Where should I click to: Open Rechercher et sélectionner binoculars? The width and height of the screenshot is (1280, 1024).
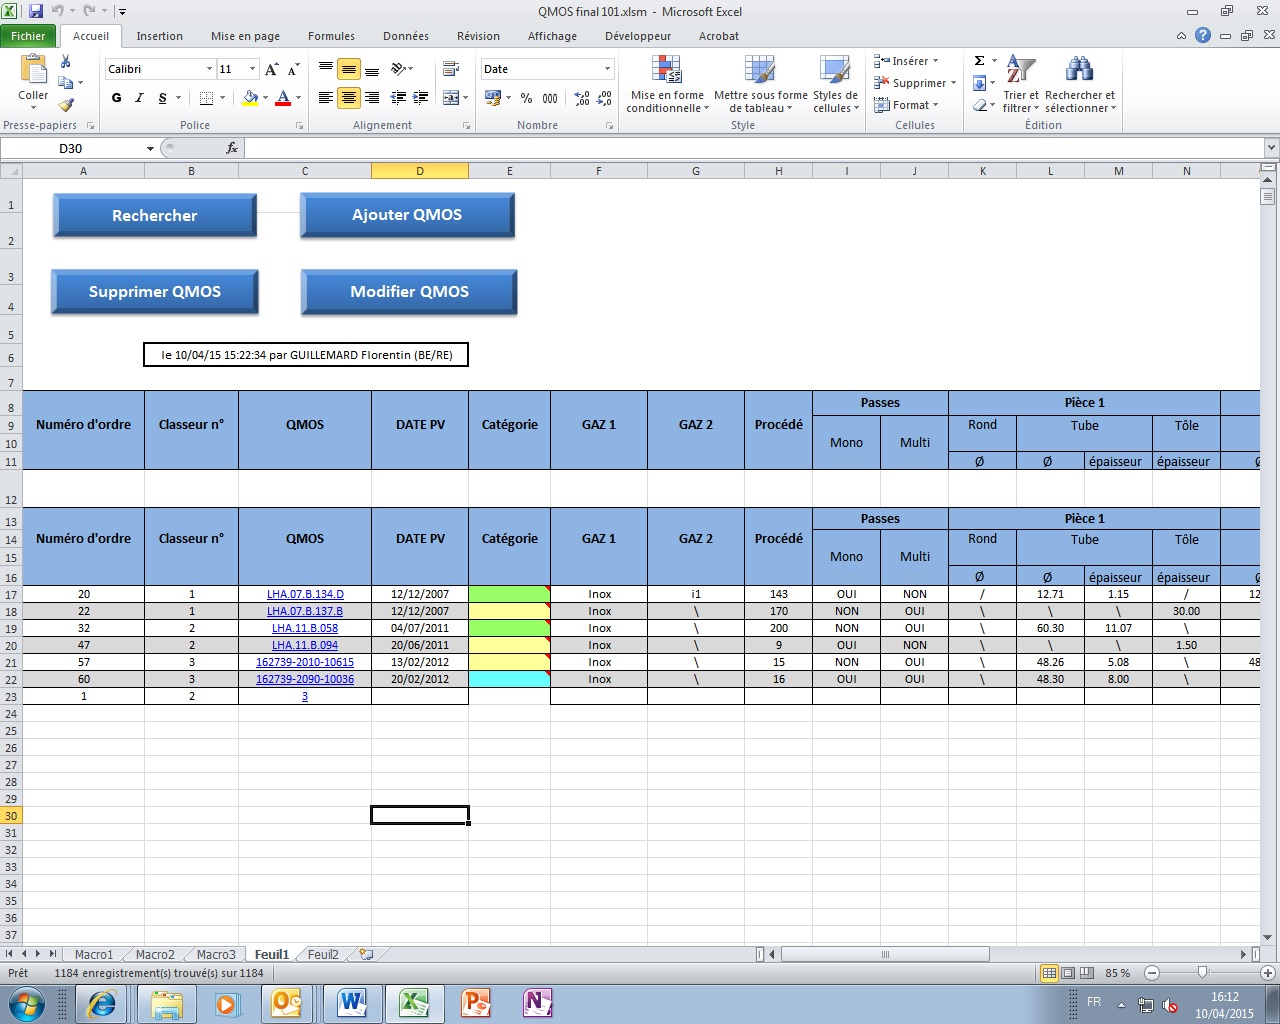click(x=1080, y=84)
